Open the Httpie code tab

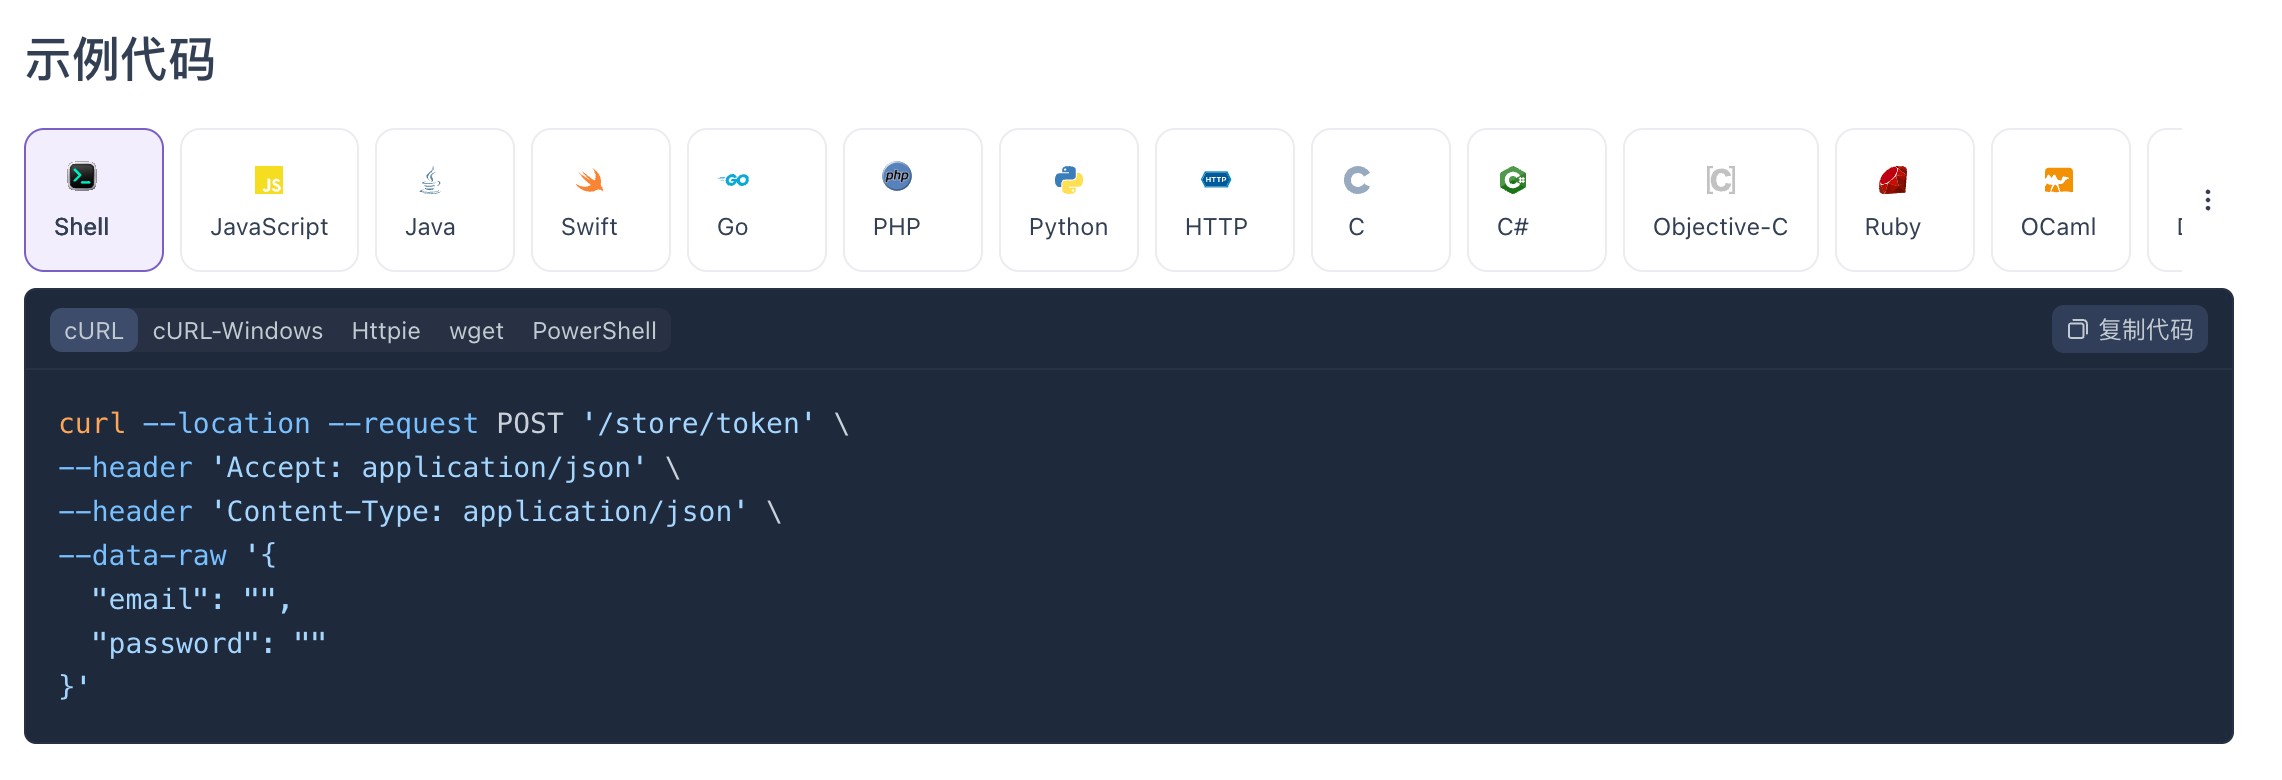pos(386,331)
